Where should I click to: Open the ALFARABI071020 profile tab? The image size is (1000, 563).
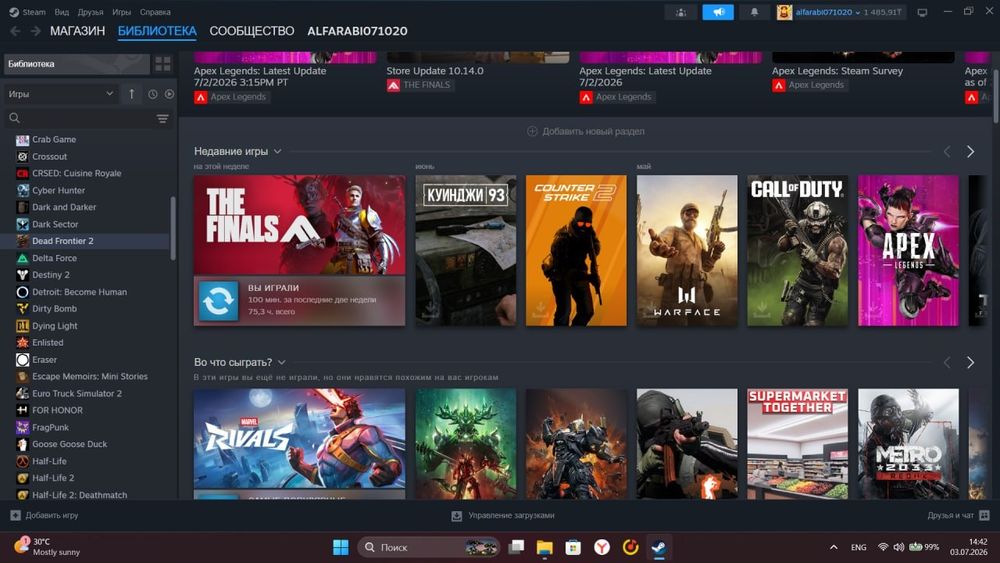tap(357, 31)
